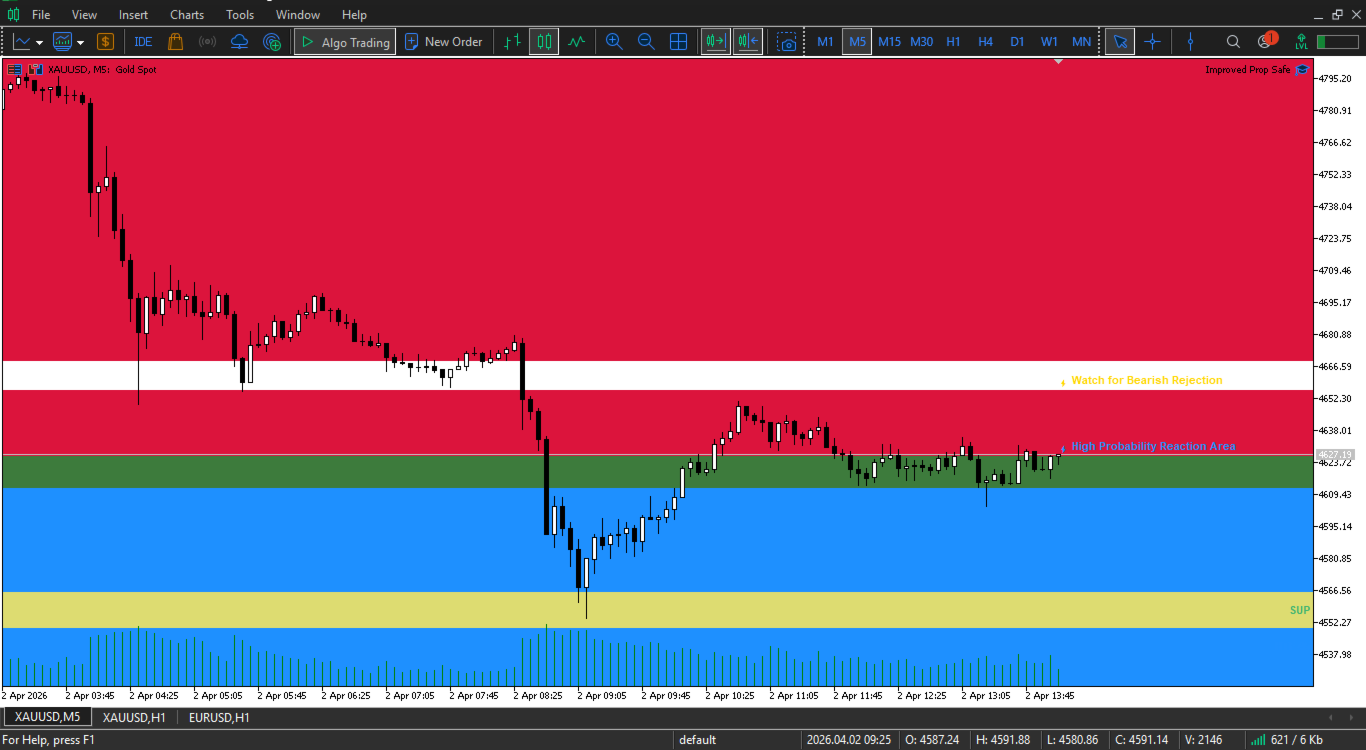Zoom in on the chart
Image resolution: width=1366 pixels, height=750 pixels.
pos(614,42)
